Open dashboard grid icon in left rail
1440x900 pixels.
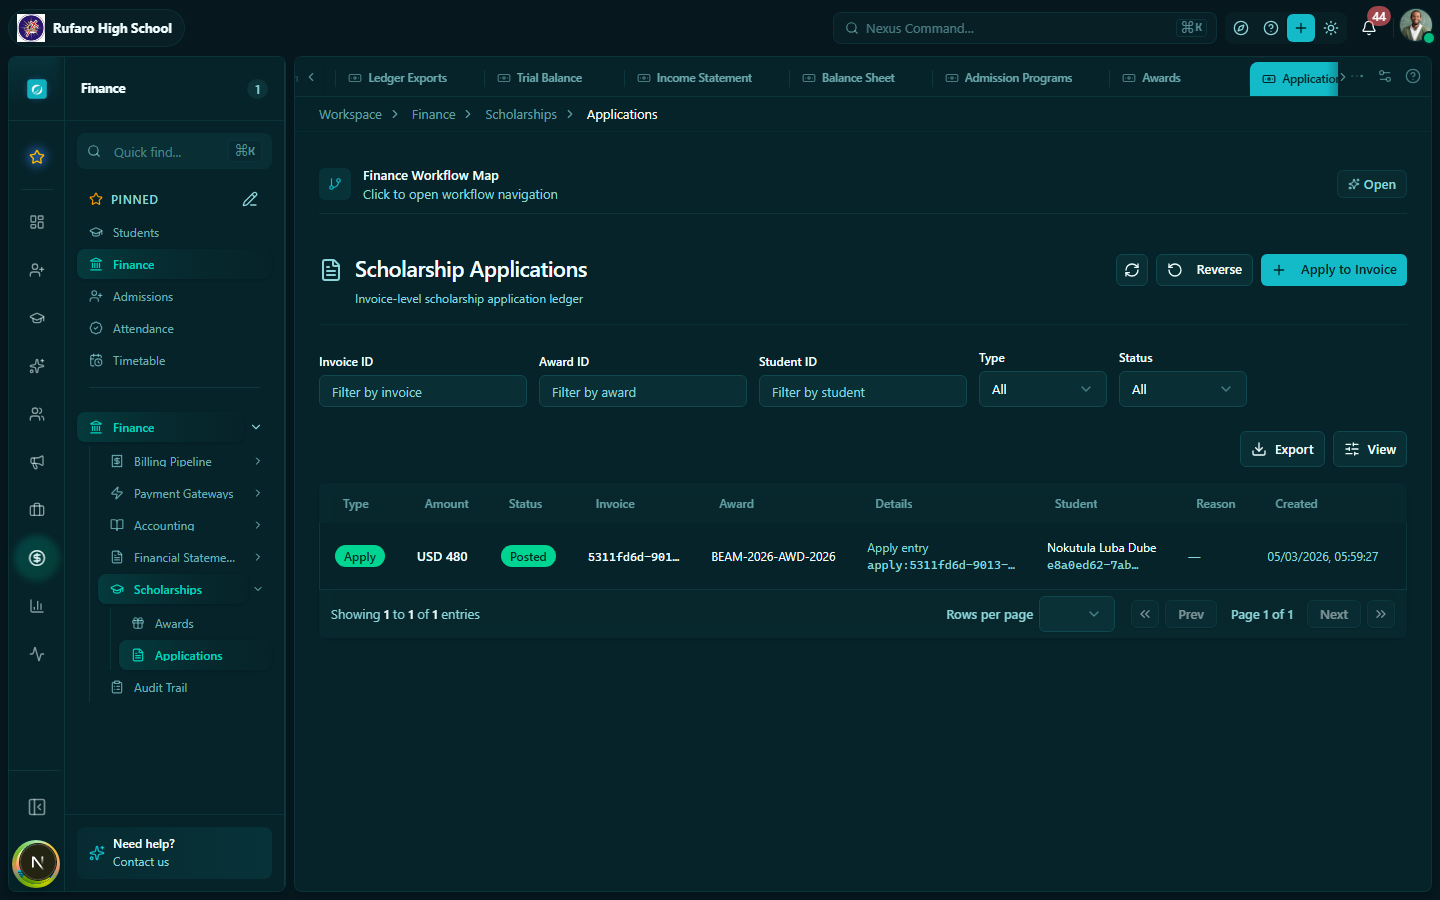point(37,222)
